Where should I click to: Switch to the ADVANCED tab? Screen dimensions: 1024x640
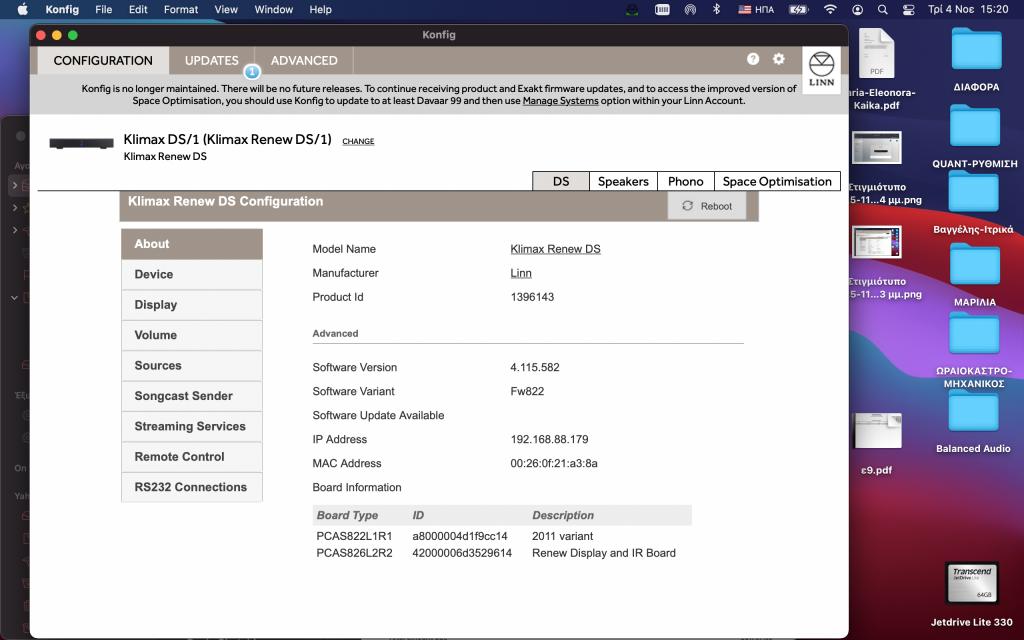click(304, 60)
